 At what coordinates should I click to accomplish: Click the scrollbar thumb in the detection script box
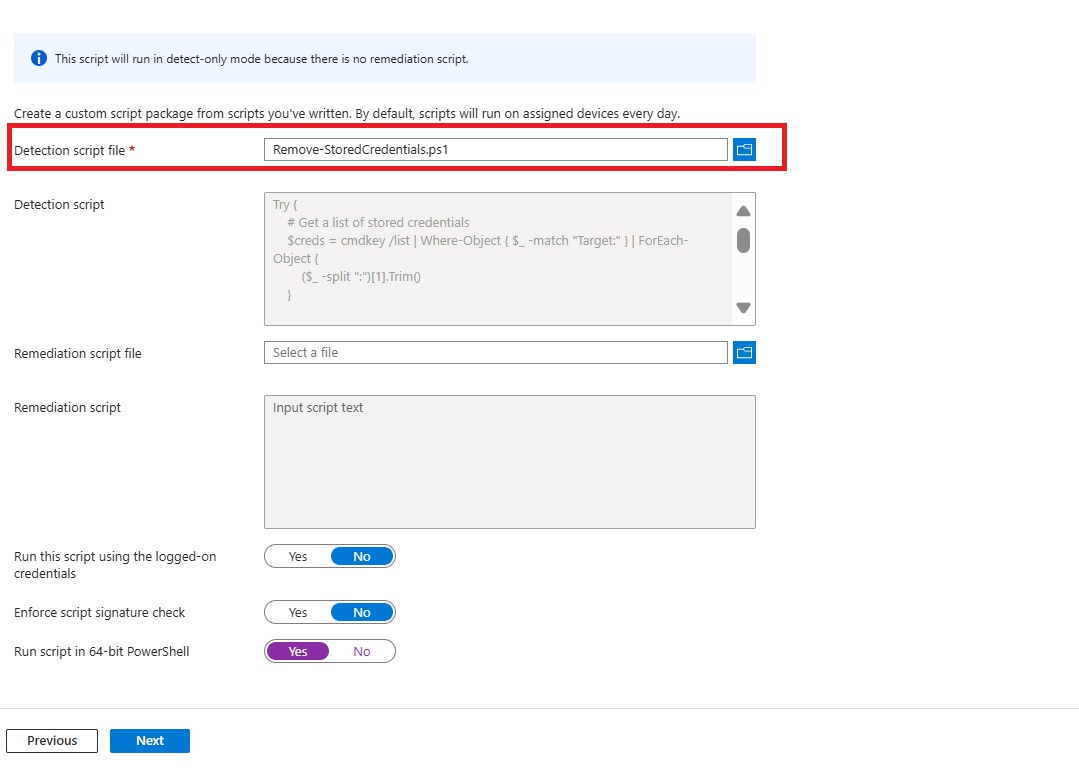(742, 240)
